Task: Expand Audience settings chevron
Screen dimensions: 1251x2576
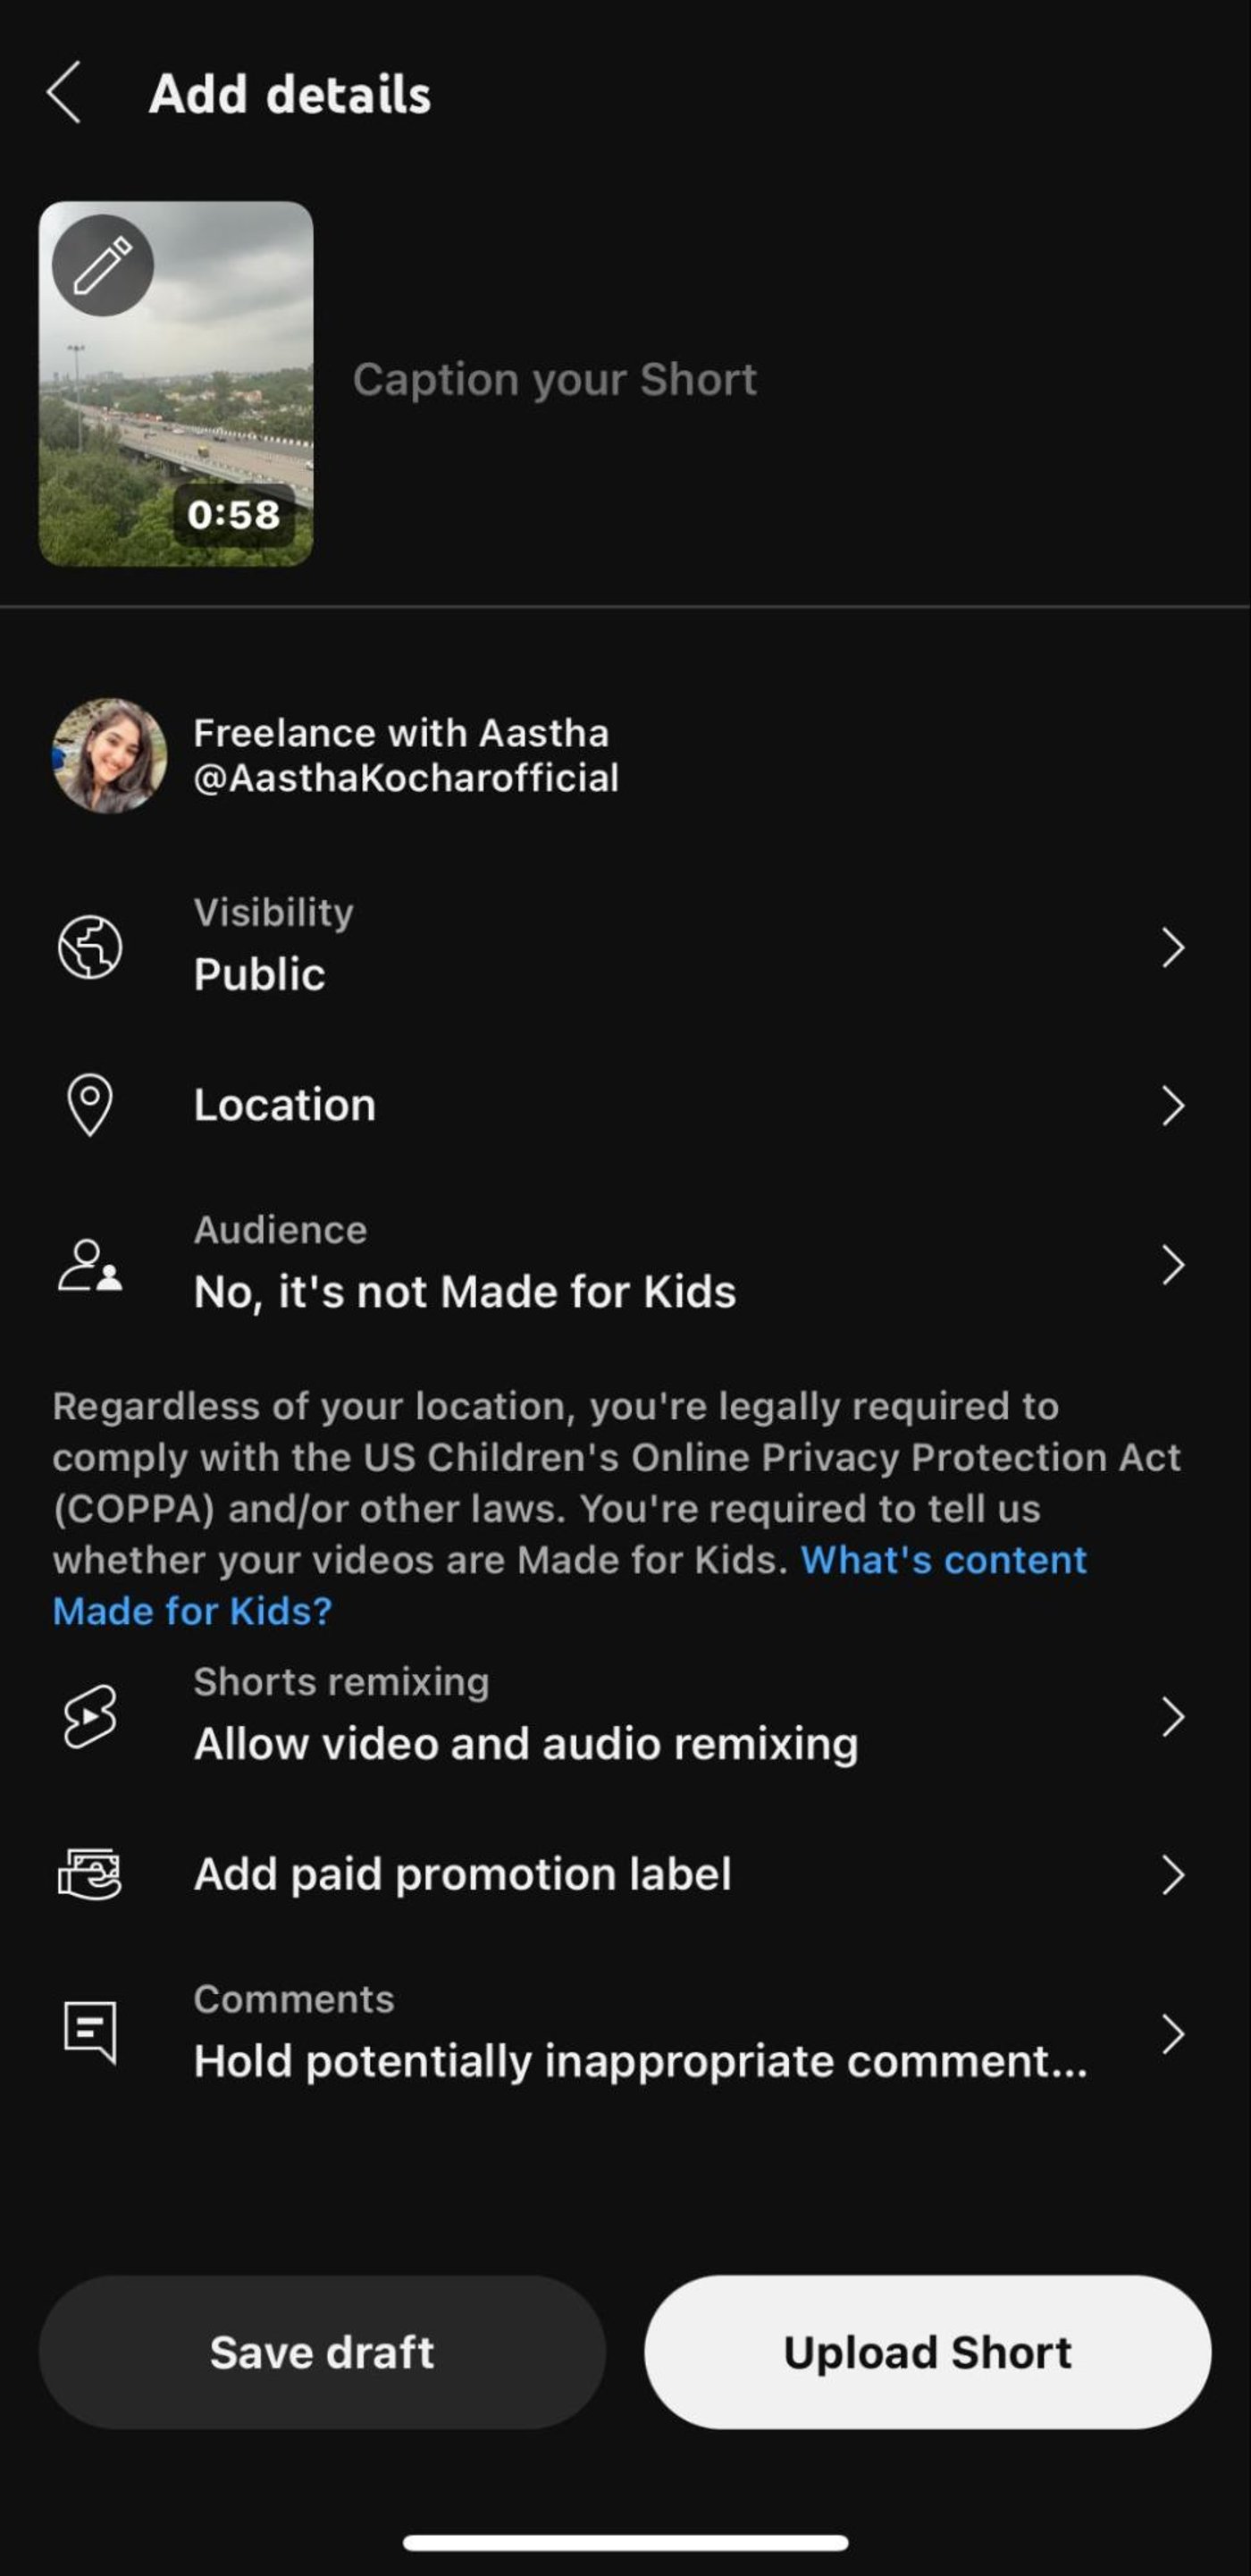Action: point(1173,1265)
